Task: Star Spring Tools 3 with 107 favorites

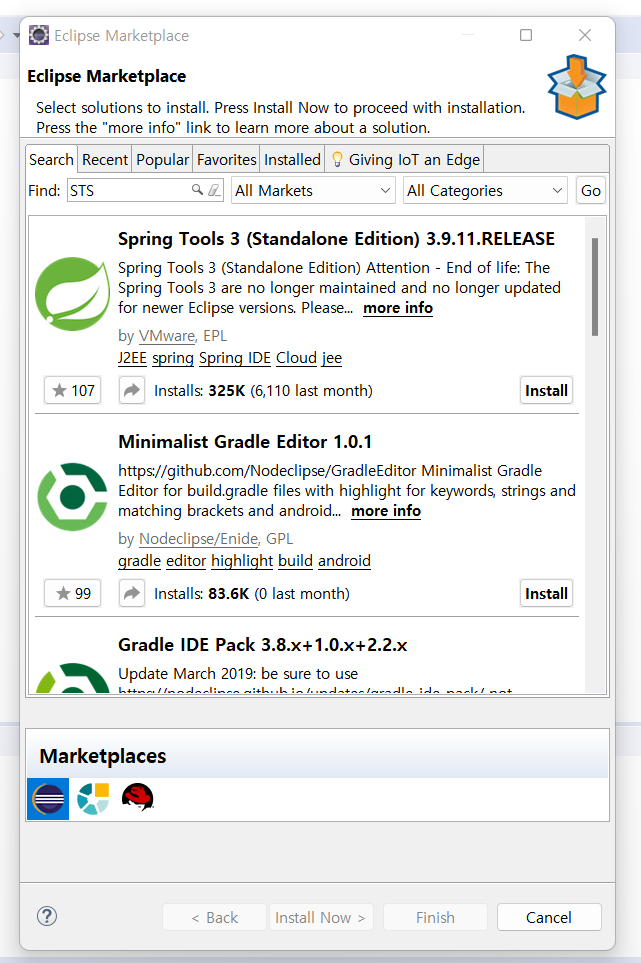Action: [x=72, y=390]
